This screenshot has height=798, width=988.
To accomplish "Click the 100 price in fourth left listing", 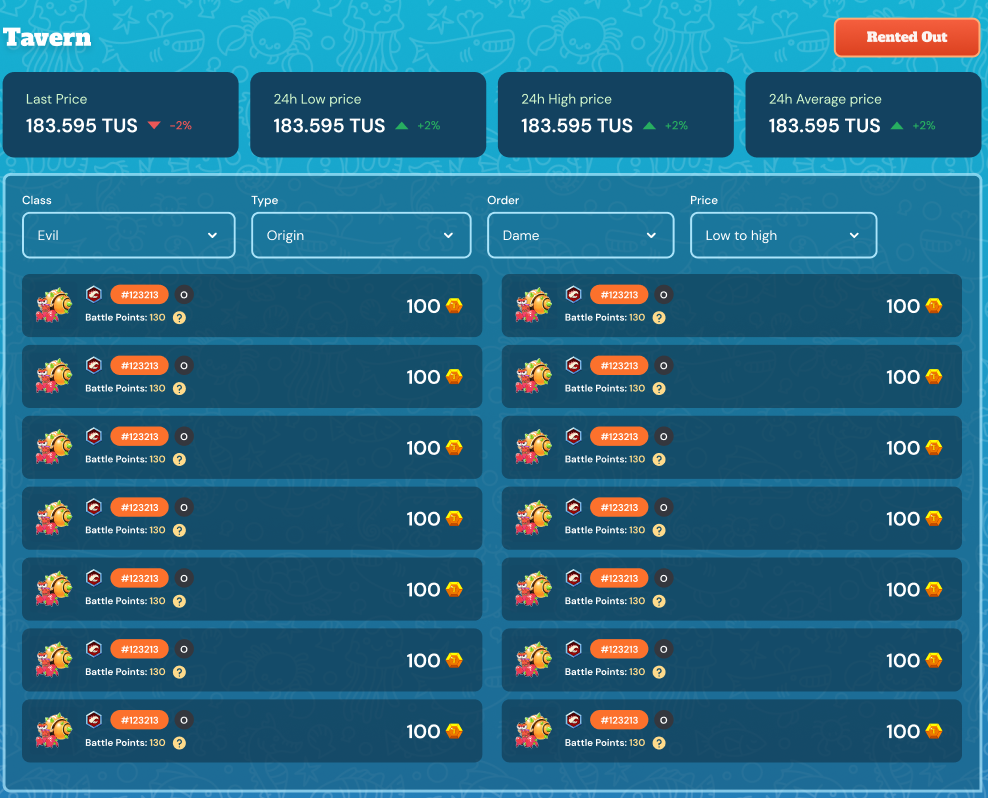I will pyautogui.click(x=423, y=519).
